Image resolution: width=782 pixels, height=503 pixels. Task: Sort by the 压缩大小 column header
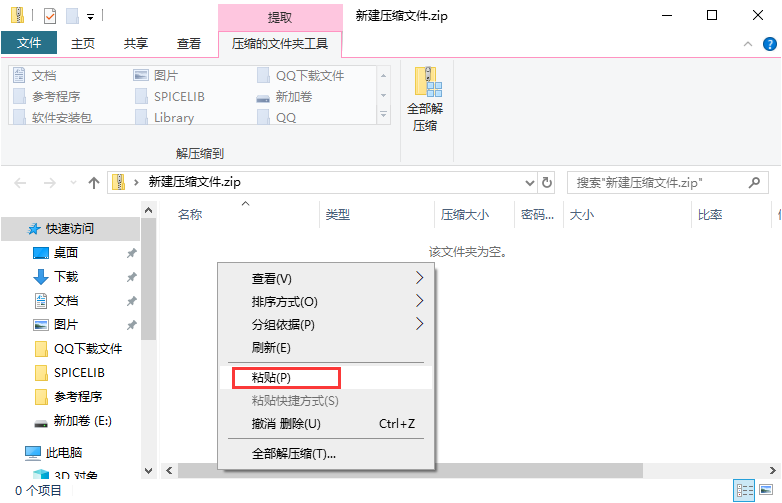point(465,215)
